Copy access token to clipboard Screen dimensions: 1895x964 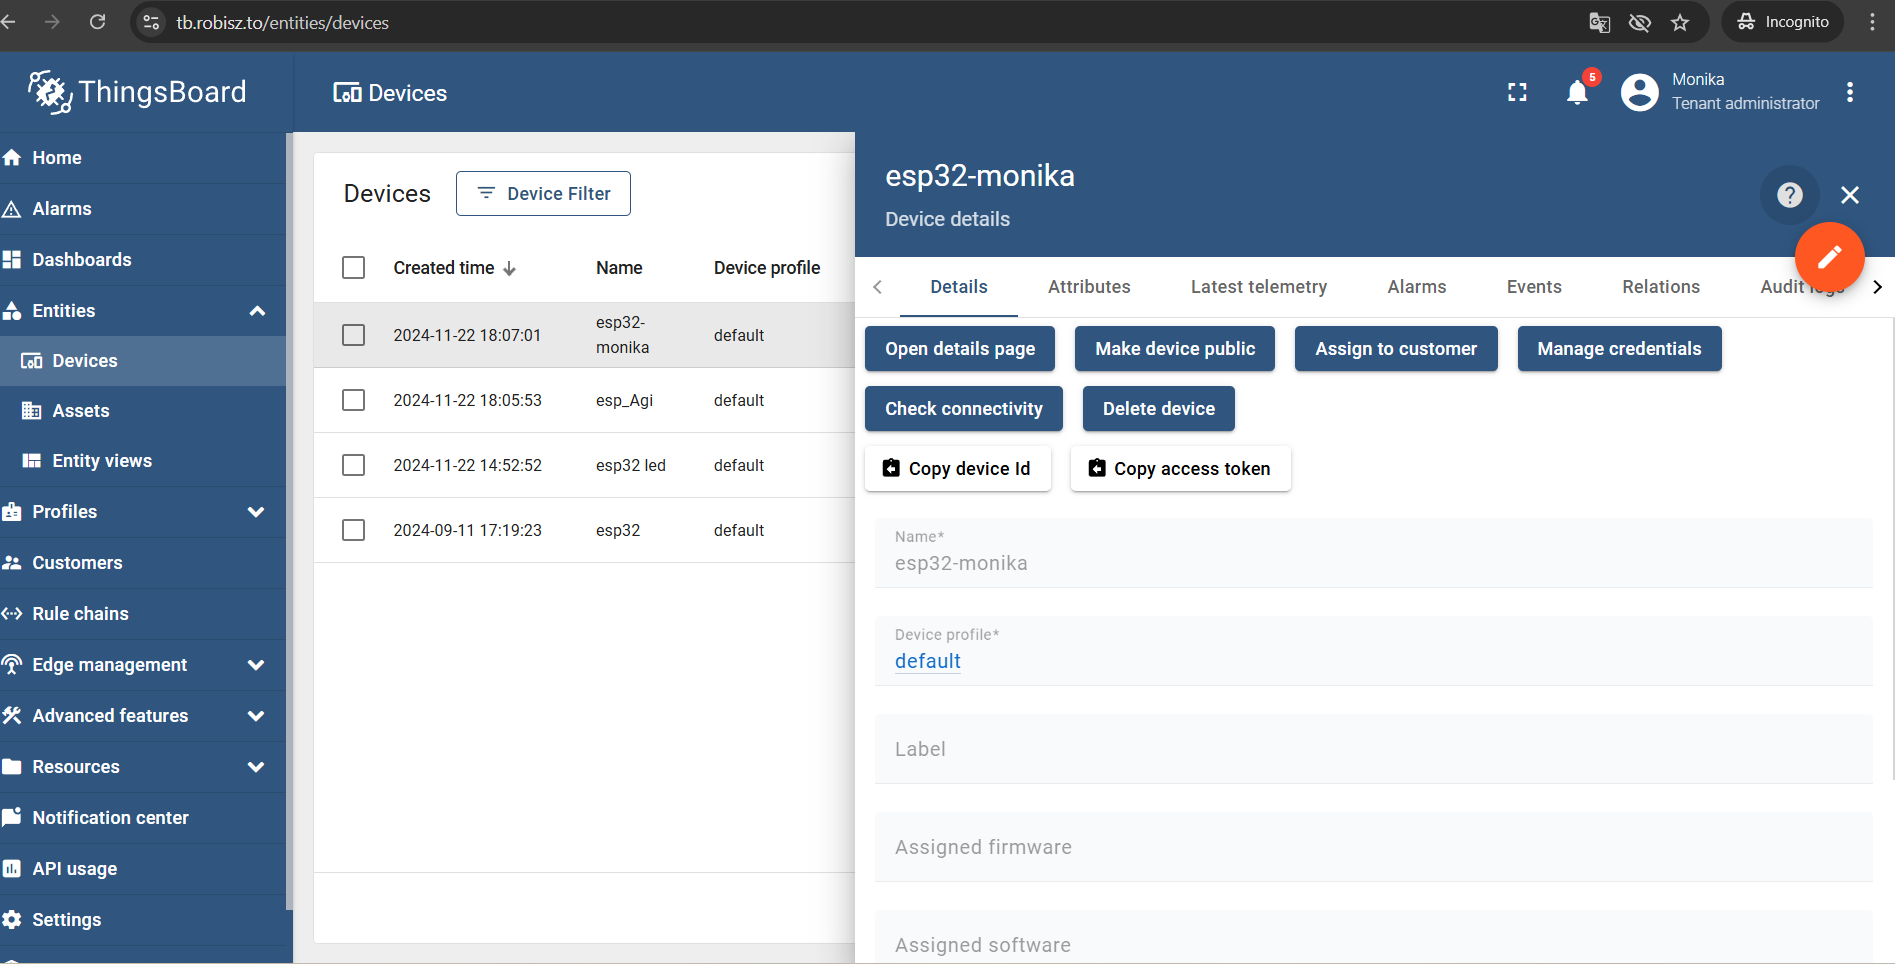pos(1181,469)
